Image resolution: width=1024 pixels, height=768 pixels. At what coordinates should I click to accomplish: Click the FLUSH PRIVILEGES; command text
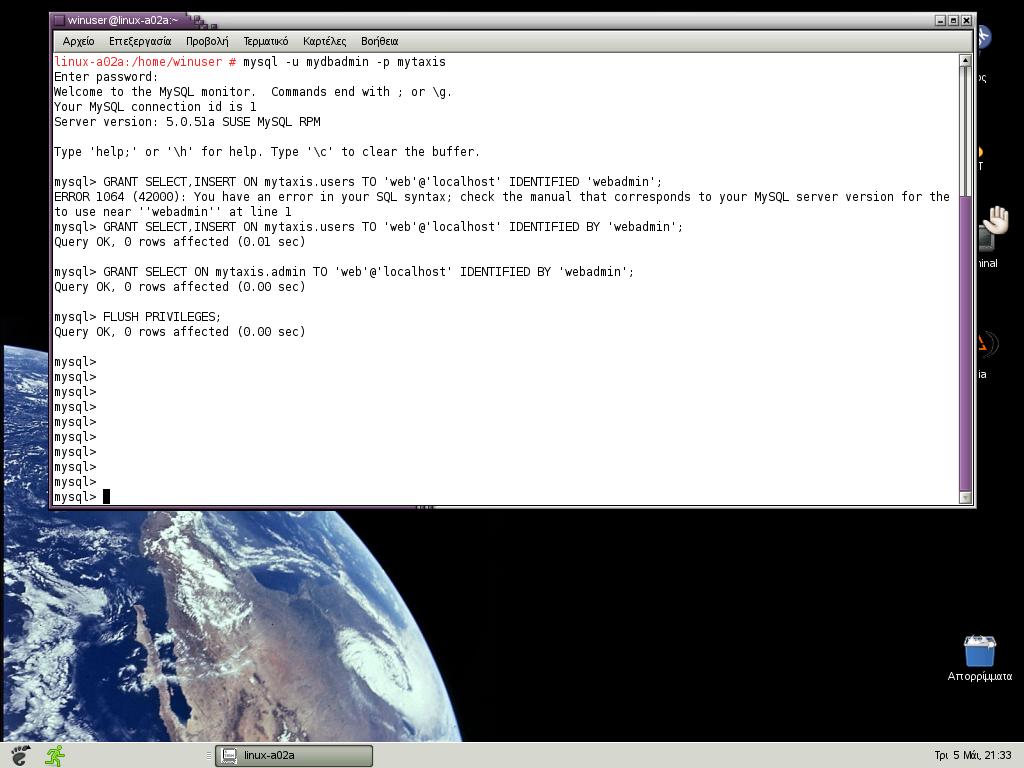coord(162,317)
